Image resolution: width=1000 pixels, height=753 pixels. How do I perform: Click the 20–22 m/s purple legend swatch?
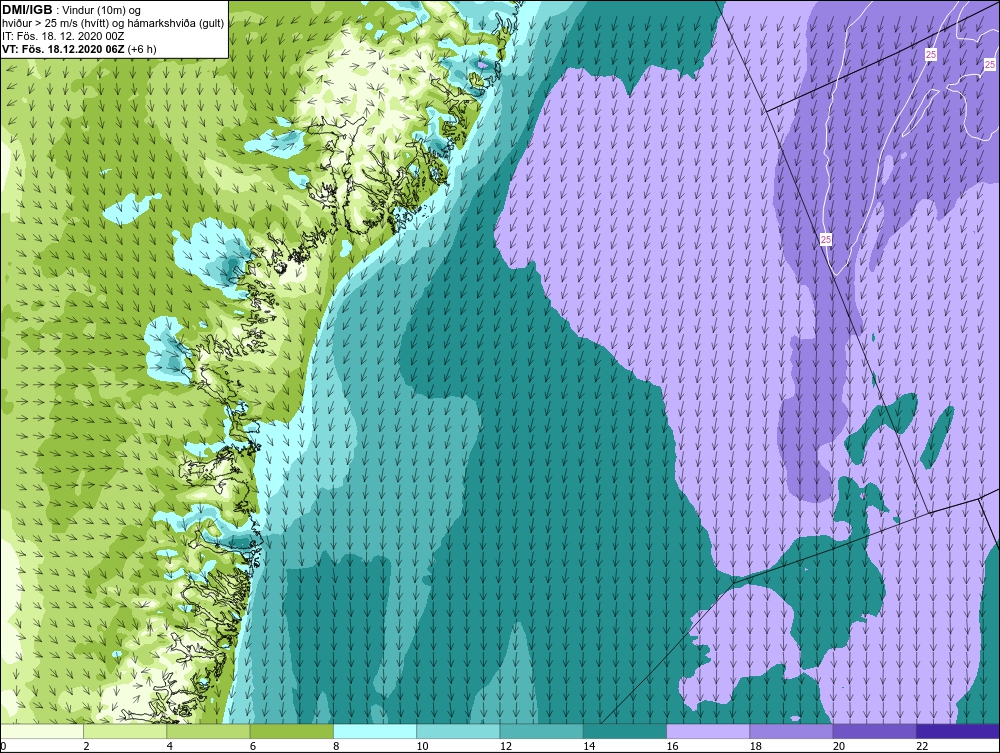pyautogui.click(x=874, y=731)
